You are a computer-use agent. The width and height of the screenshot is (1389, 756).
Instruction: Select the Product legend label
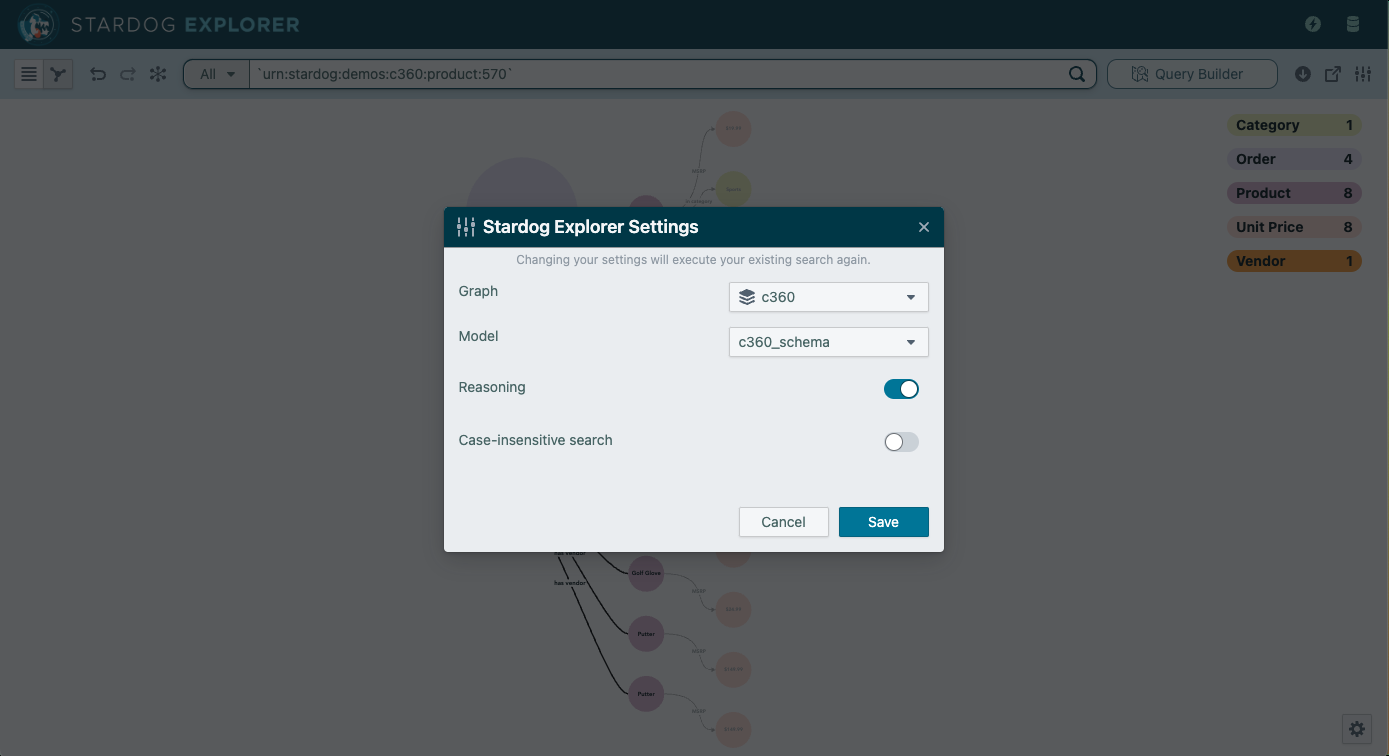[1293, 192]
